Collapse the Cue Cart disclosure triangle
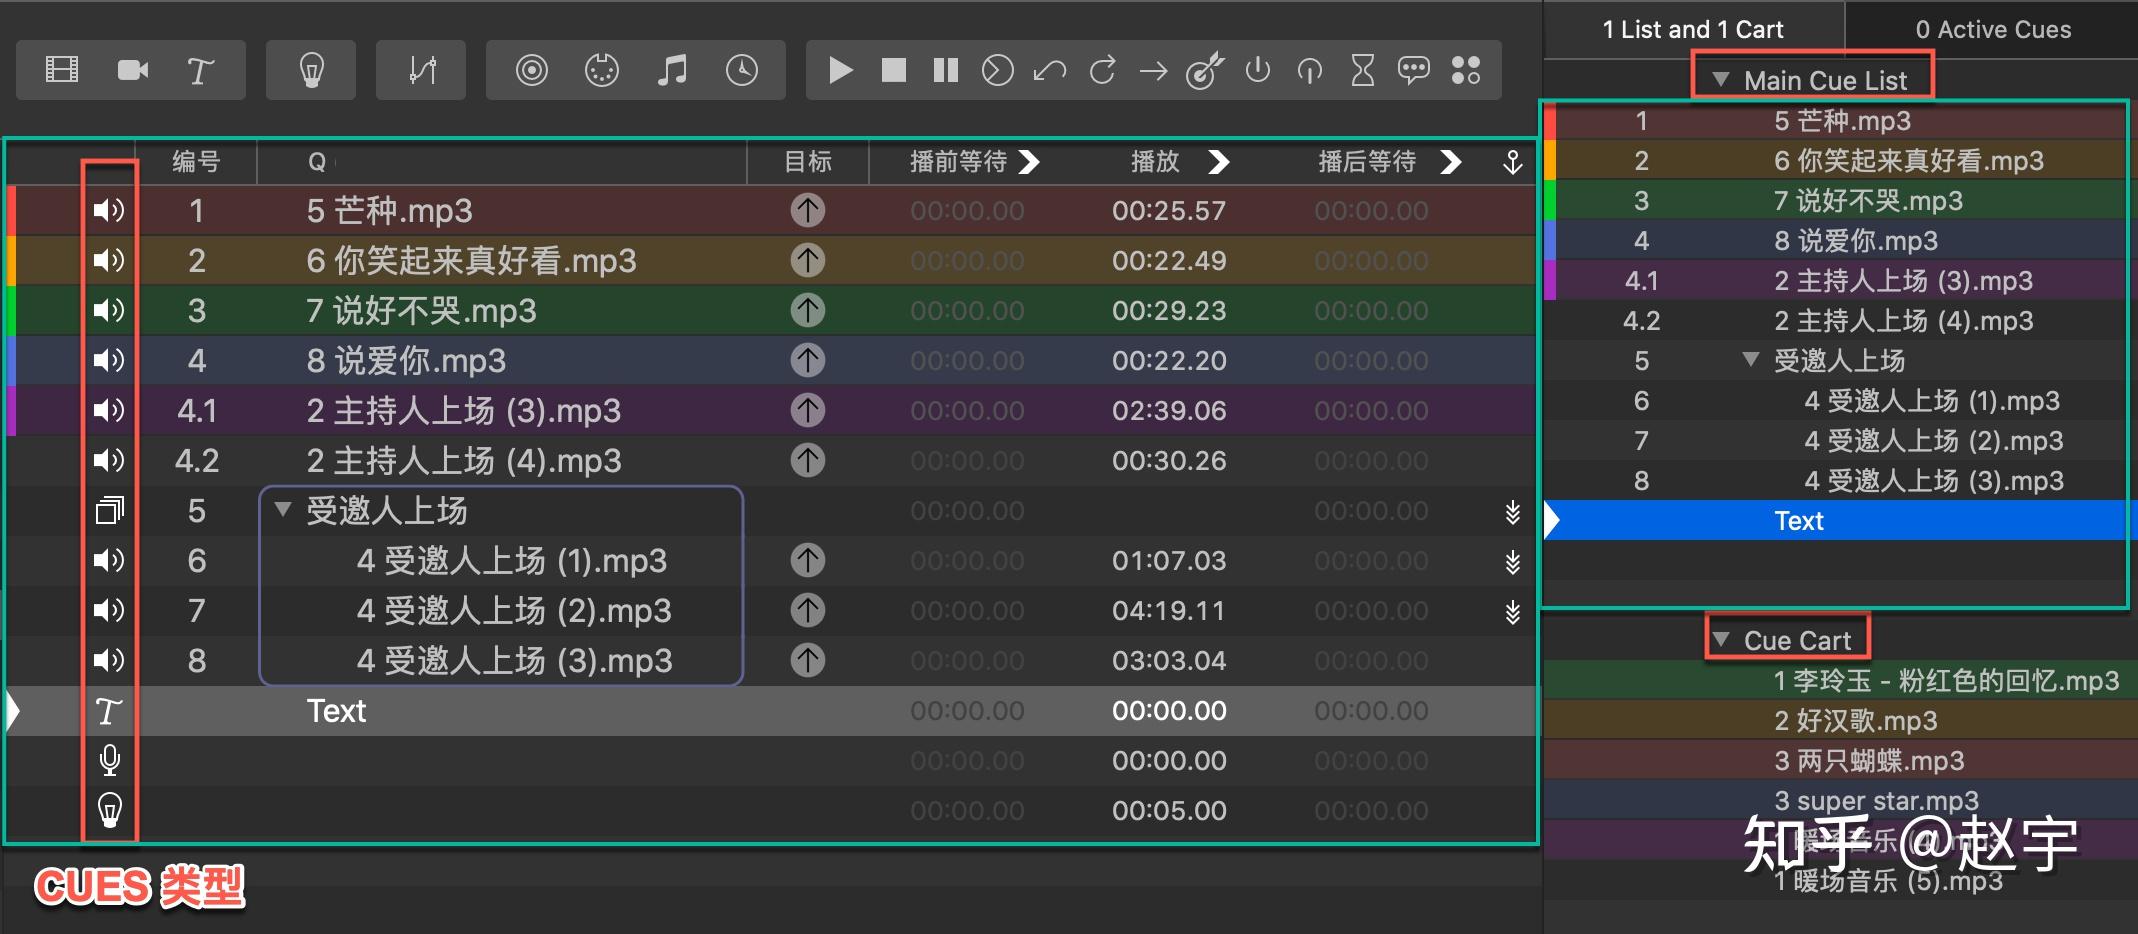Screen dimensions: 2138x934 [1721, 639]
